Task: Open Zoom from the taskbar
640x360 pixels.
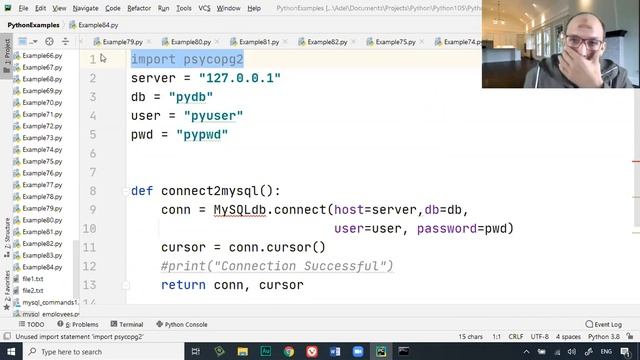Action: (358, 351)
